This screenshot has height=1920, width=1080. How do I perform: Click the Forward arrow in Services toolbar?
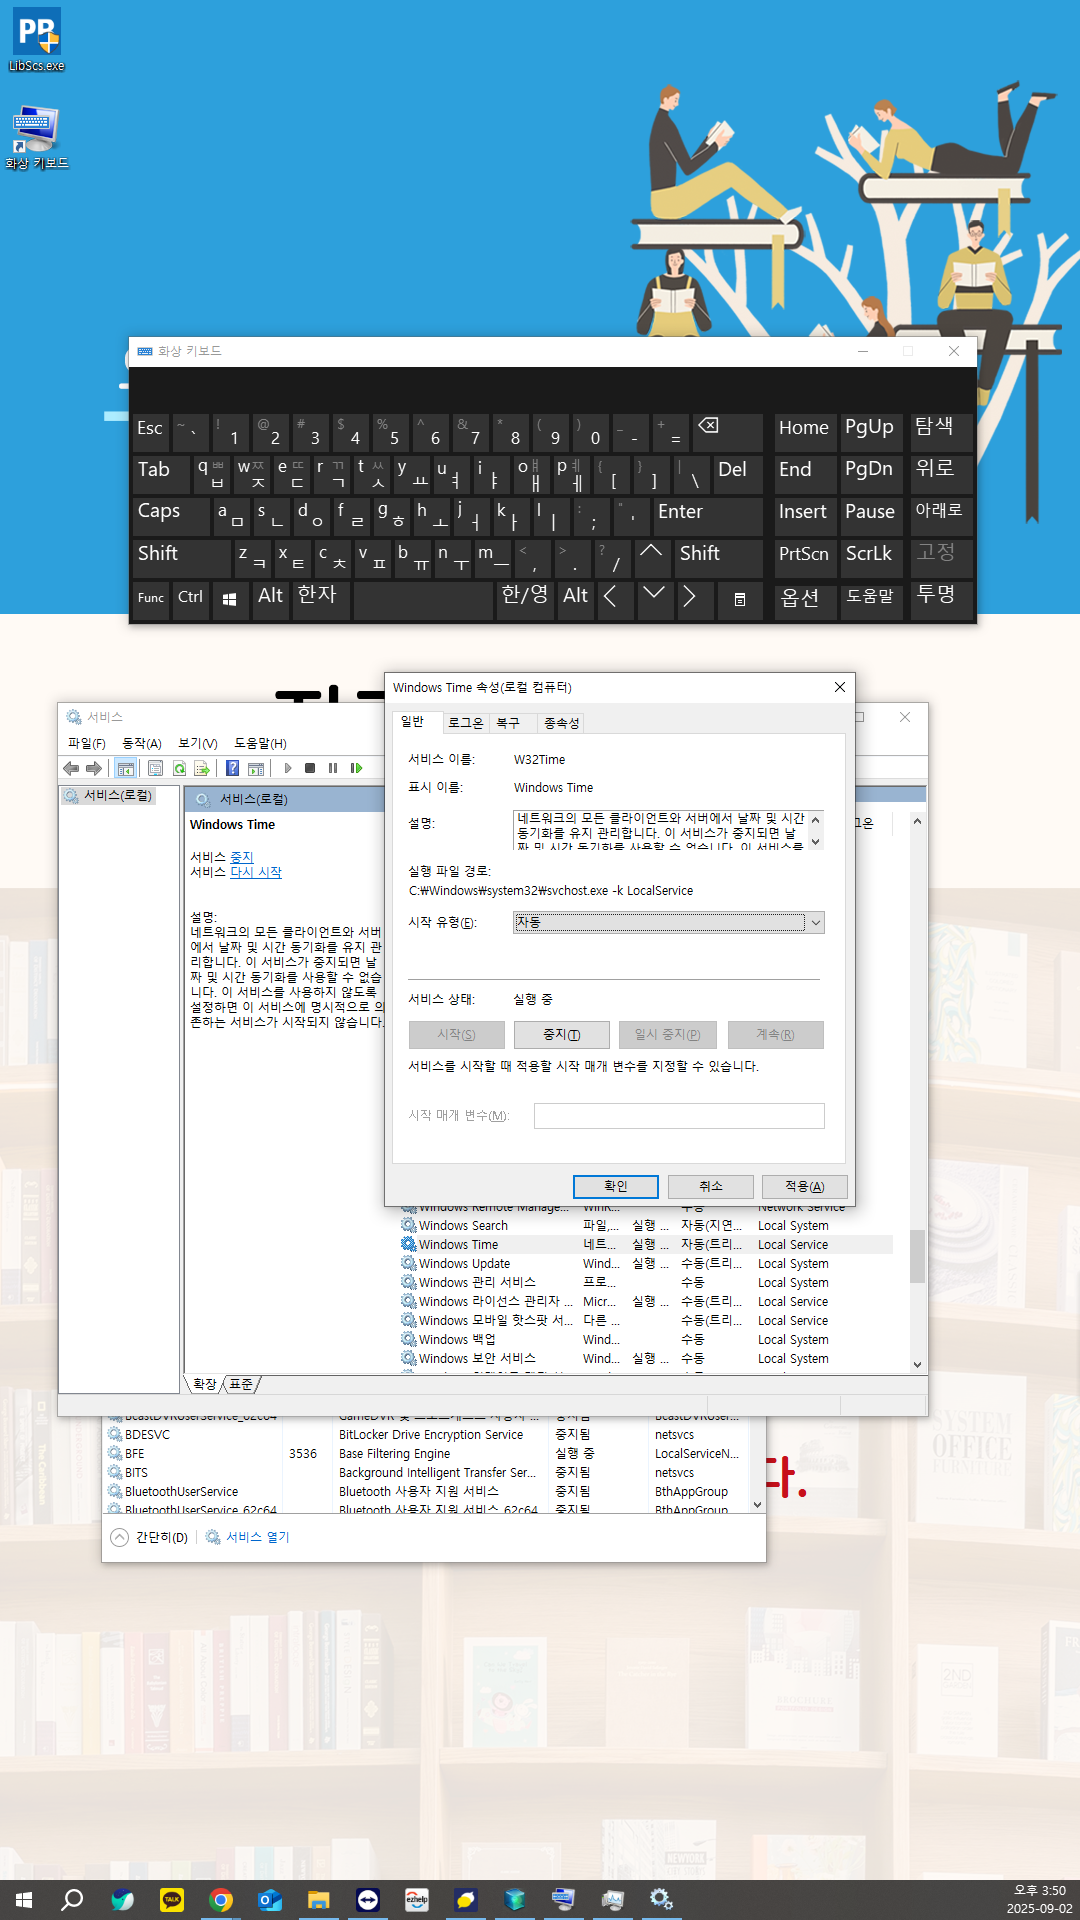pyautogui.click(x=94, y=768)
